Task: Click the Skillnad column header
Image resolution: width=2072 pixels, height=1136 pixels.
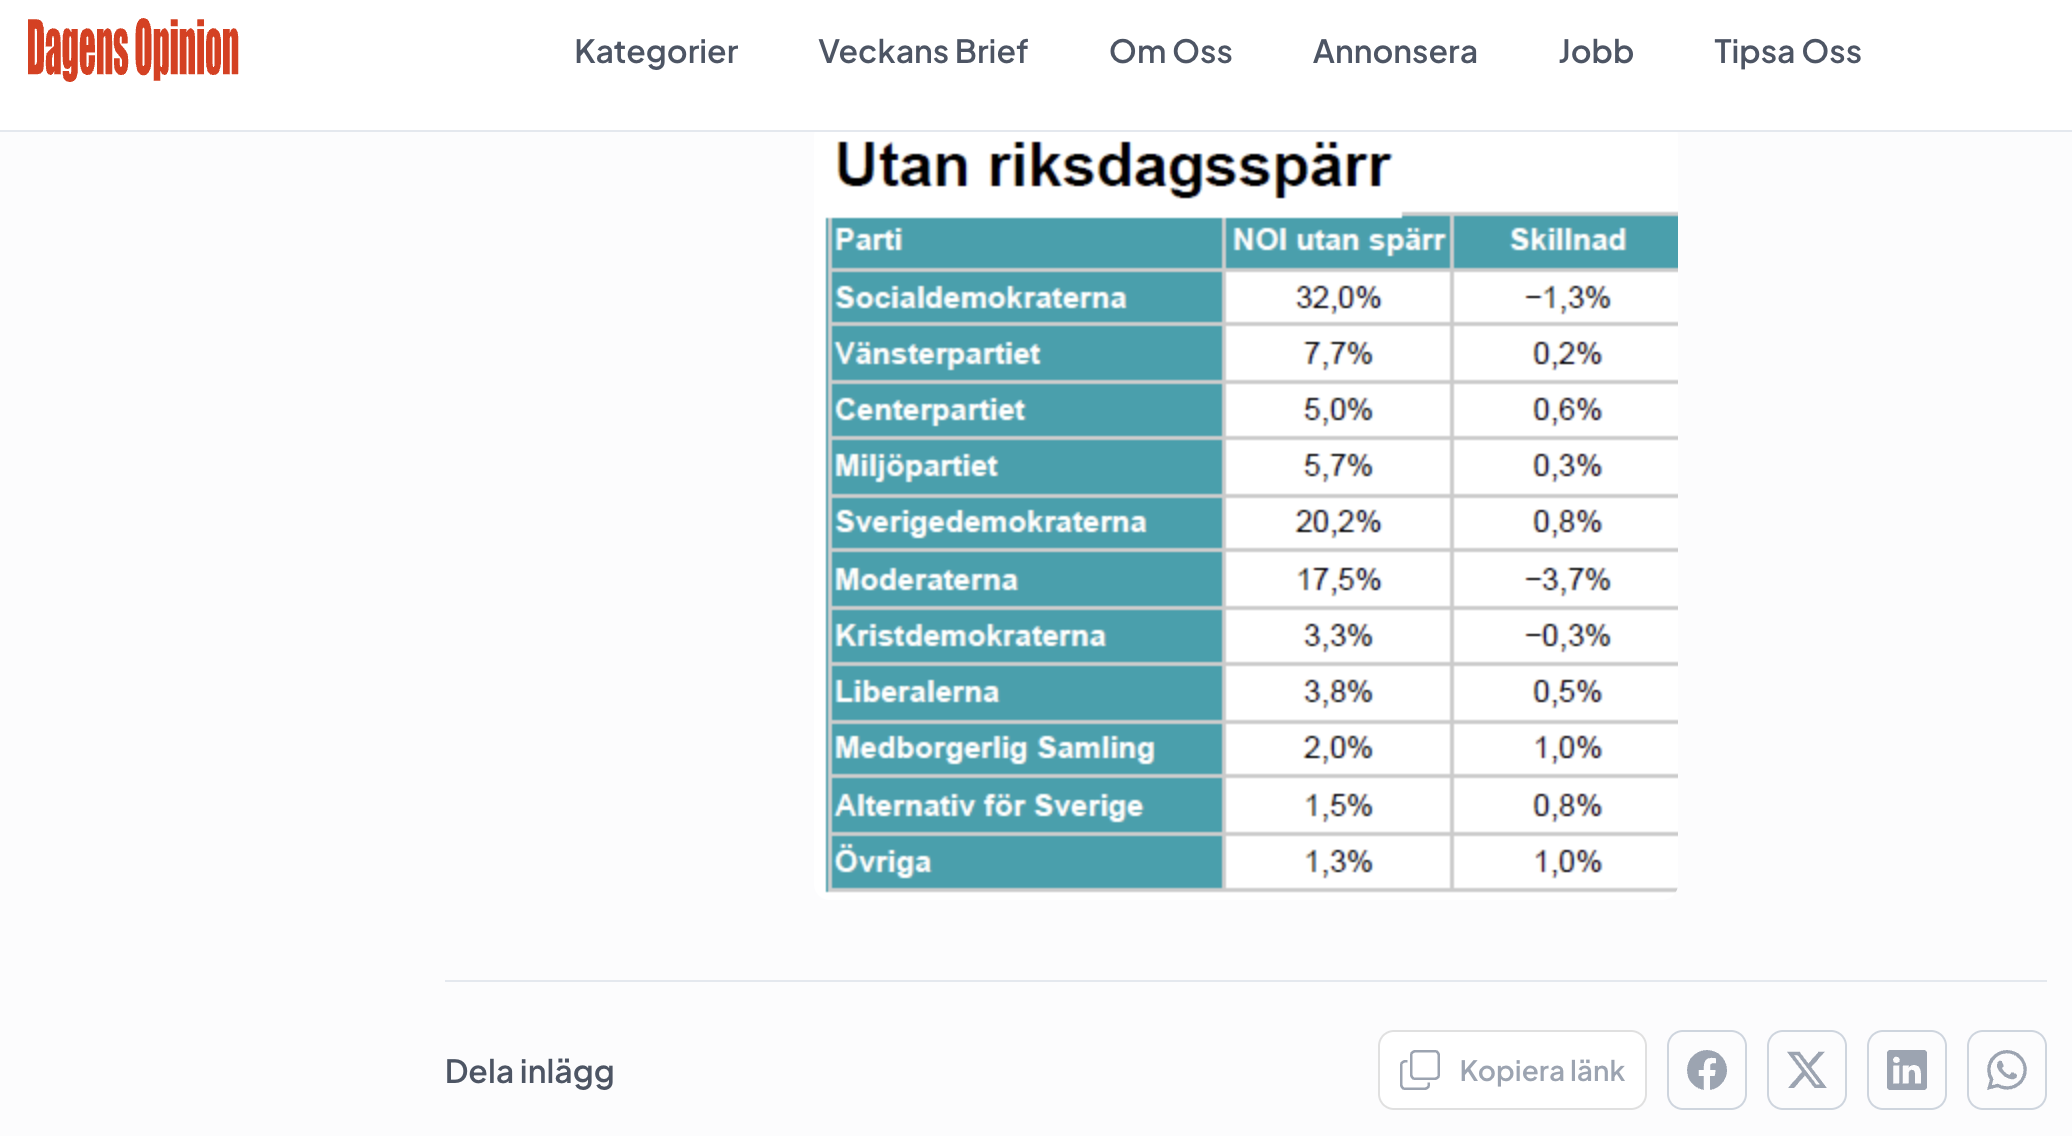Action: (1567, 240)
